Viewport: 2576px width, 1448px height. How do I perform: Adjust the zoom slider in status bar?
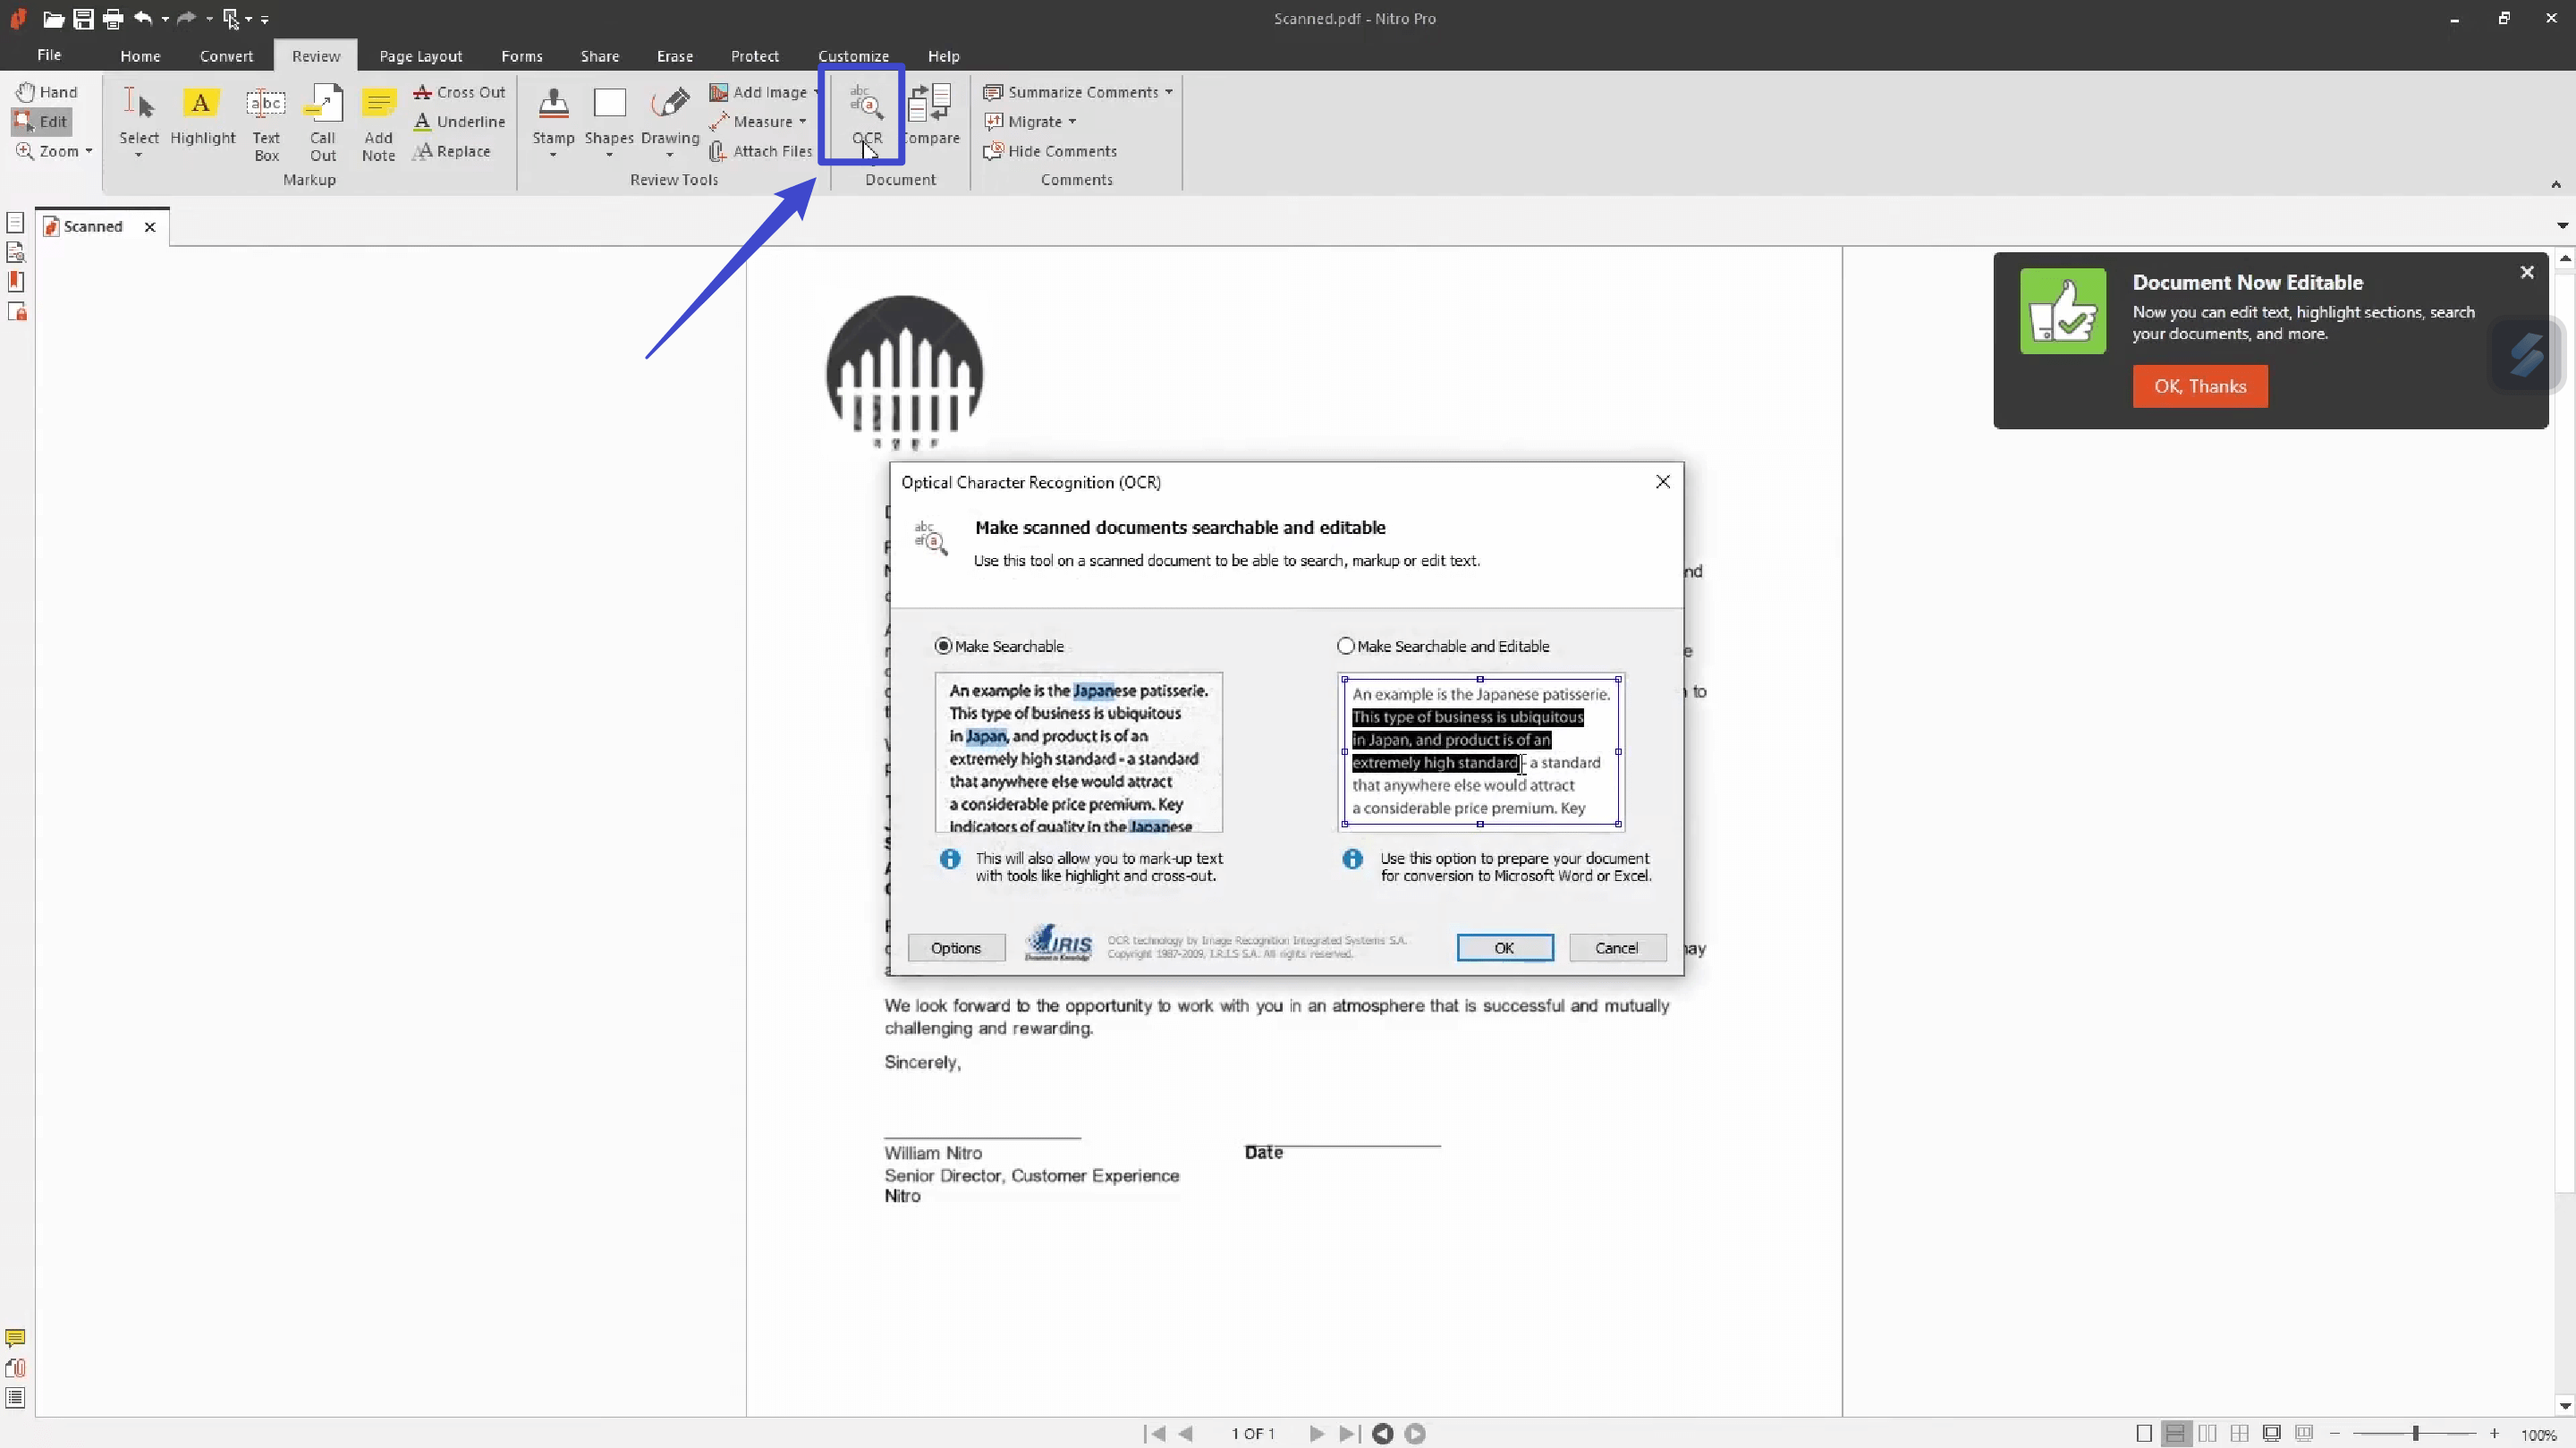pyautogui.click(x=2414, y=1433)
